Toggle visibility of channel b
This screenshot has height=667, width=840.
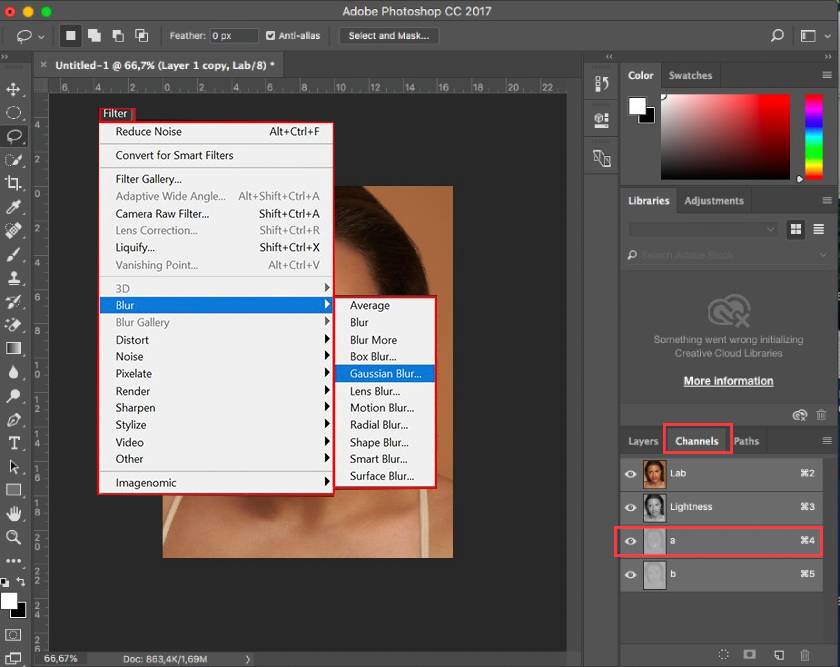pyautogui.click(x=630, y=575)
